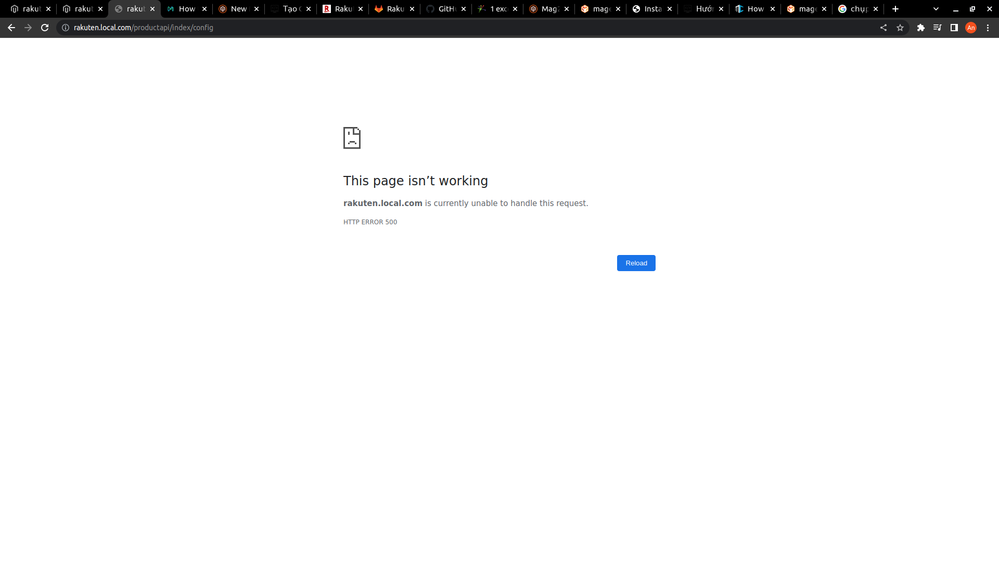This screenshot has height=562, width=999.
Task: Close the GitHub tab
Action: point(463,9)
